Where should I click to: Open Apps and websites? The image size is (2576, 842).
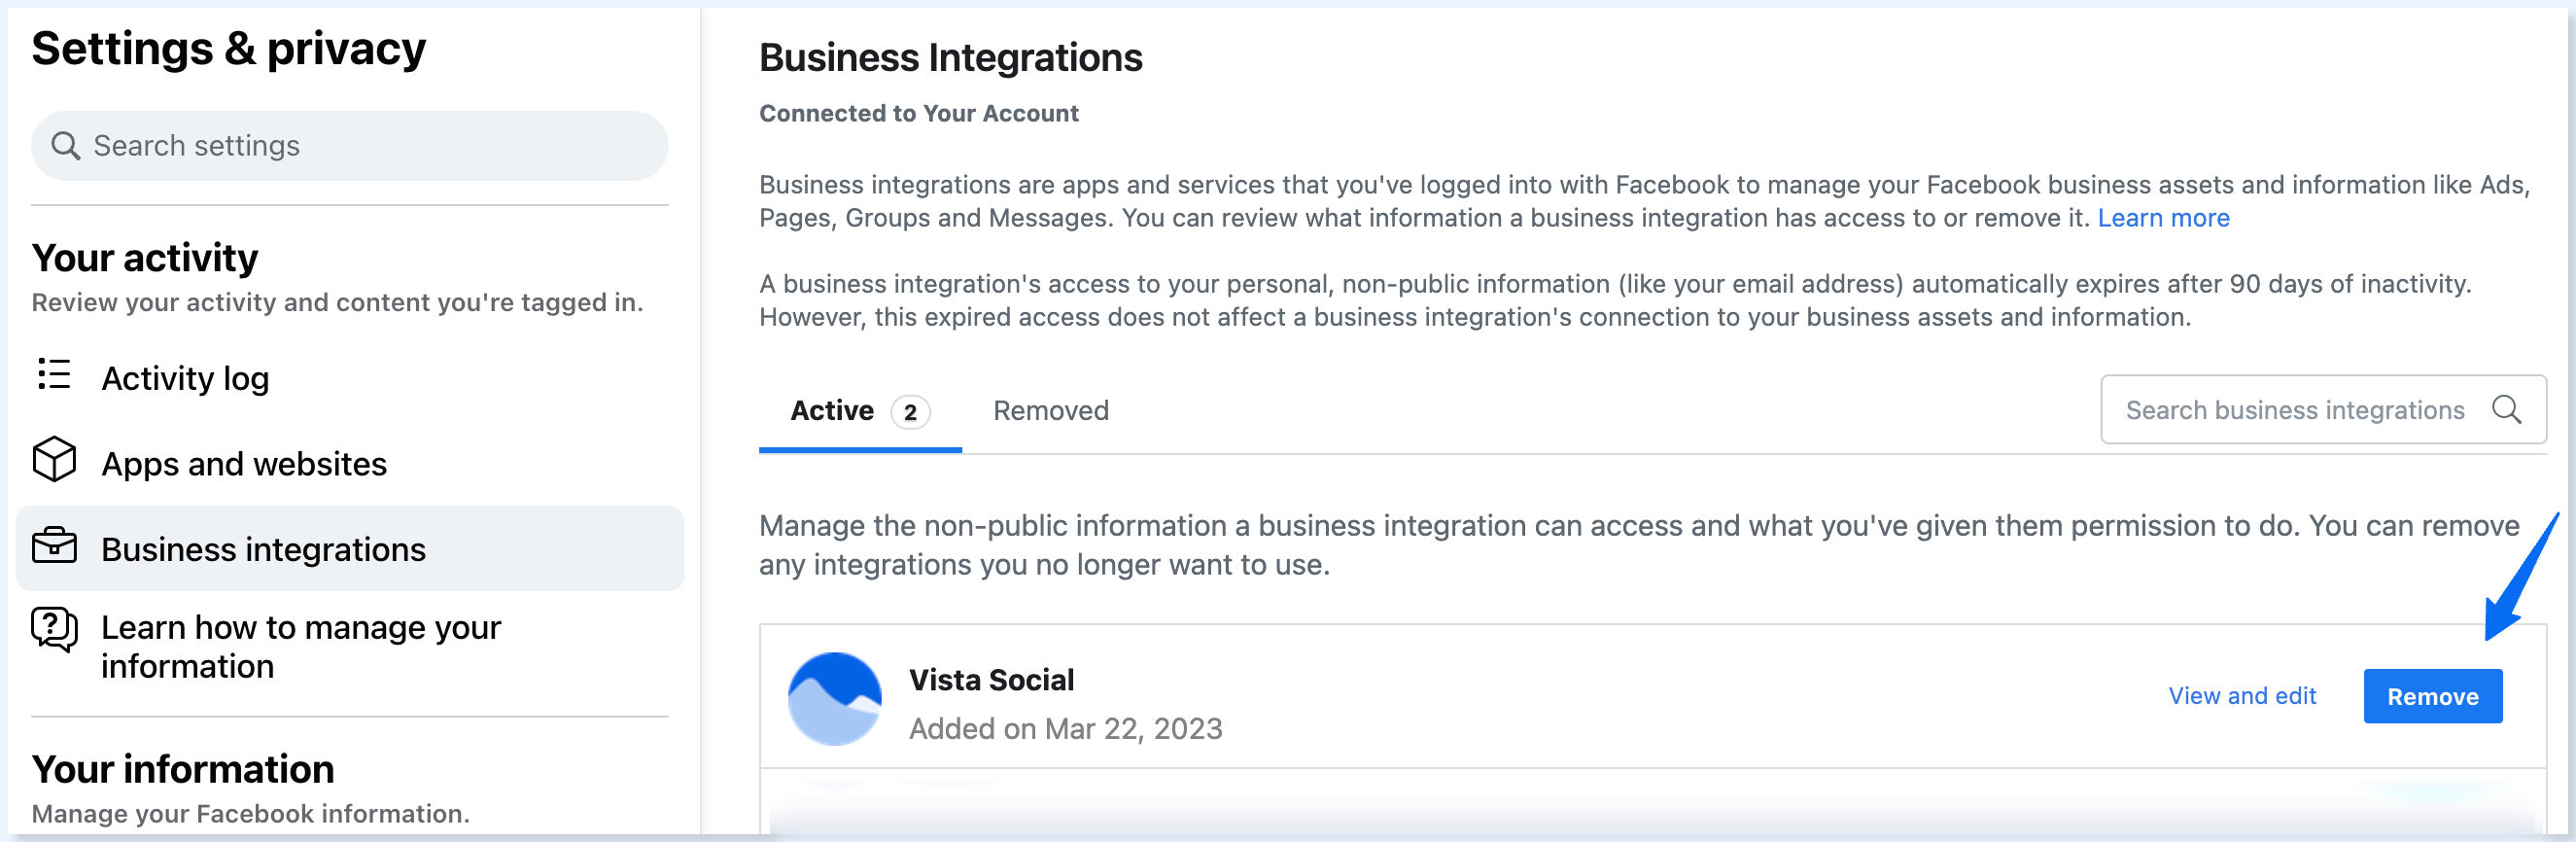[350, 463]
